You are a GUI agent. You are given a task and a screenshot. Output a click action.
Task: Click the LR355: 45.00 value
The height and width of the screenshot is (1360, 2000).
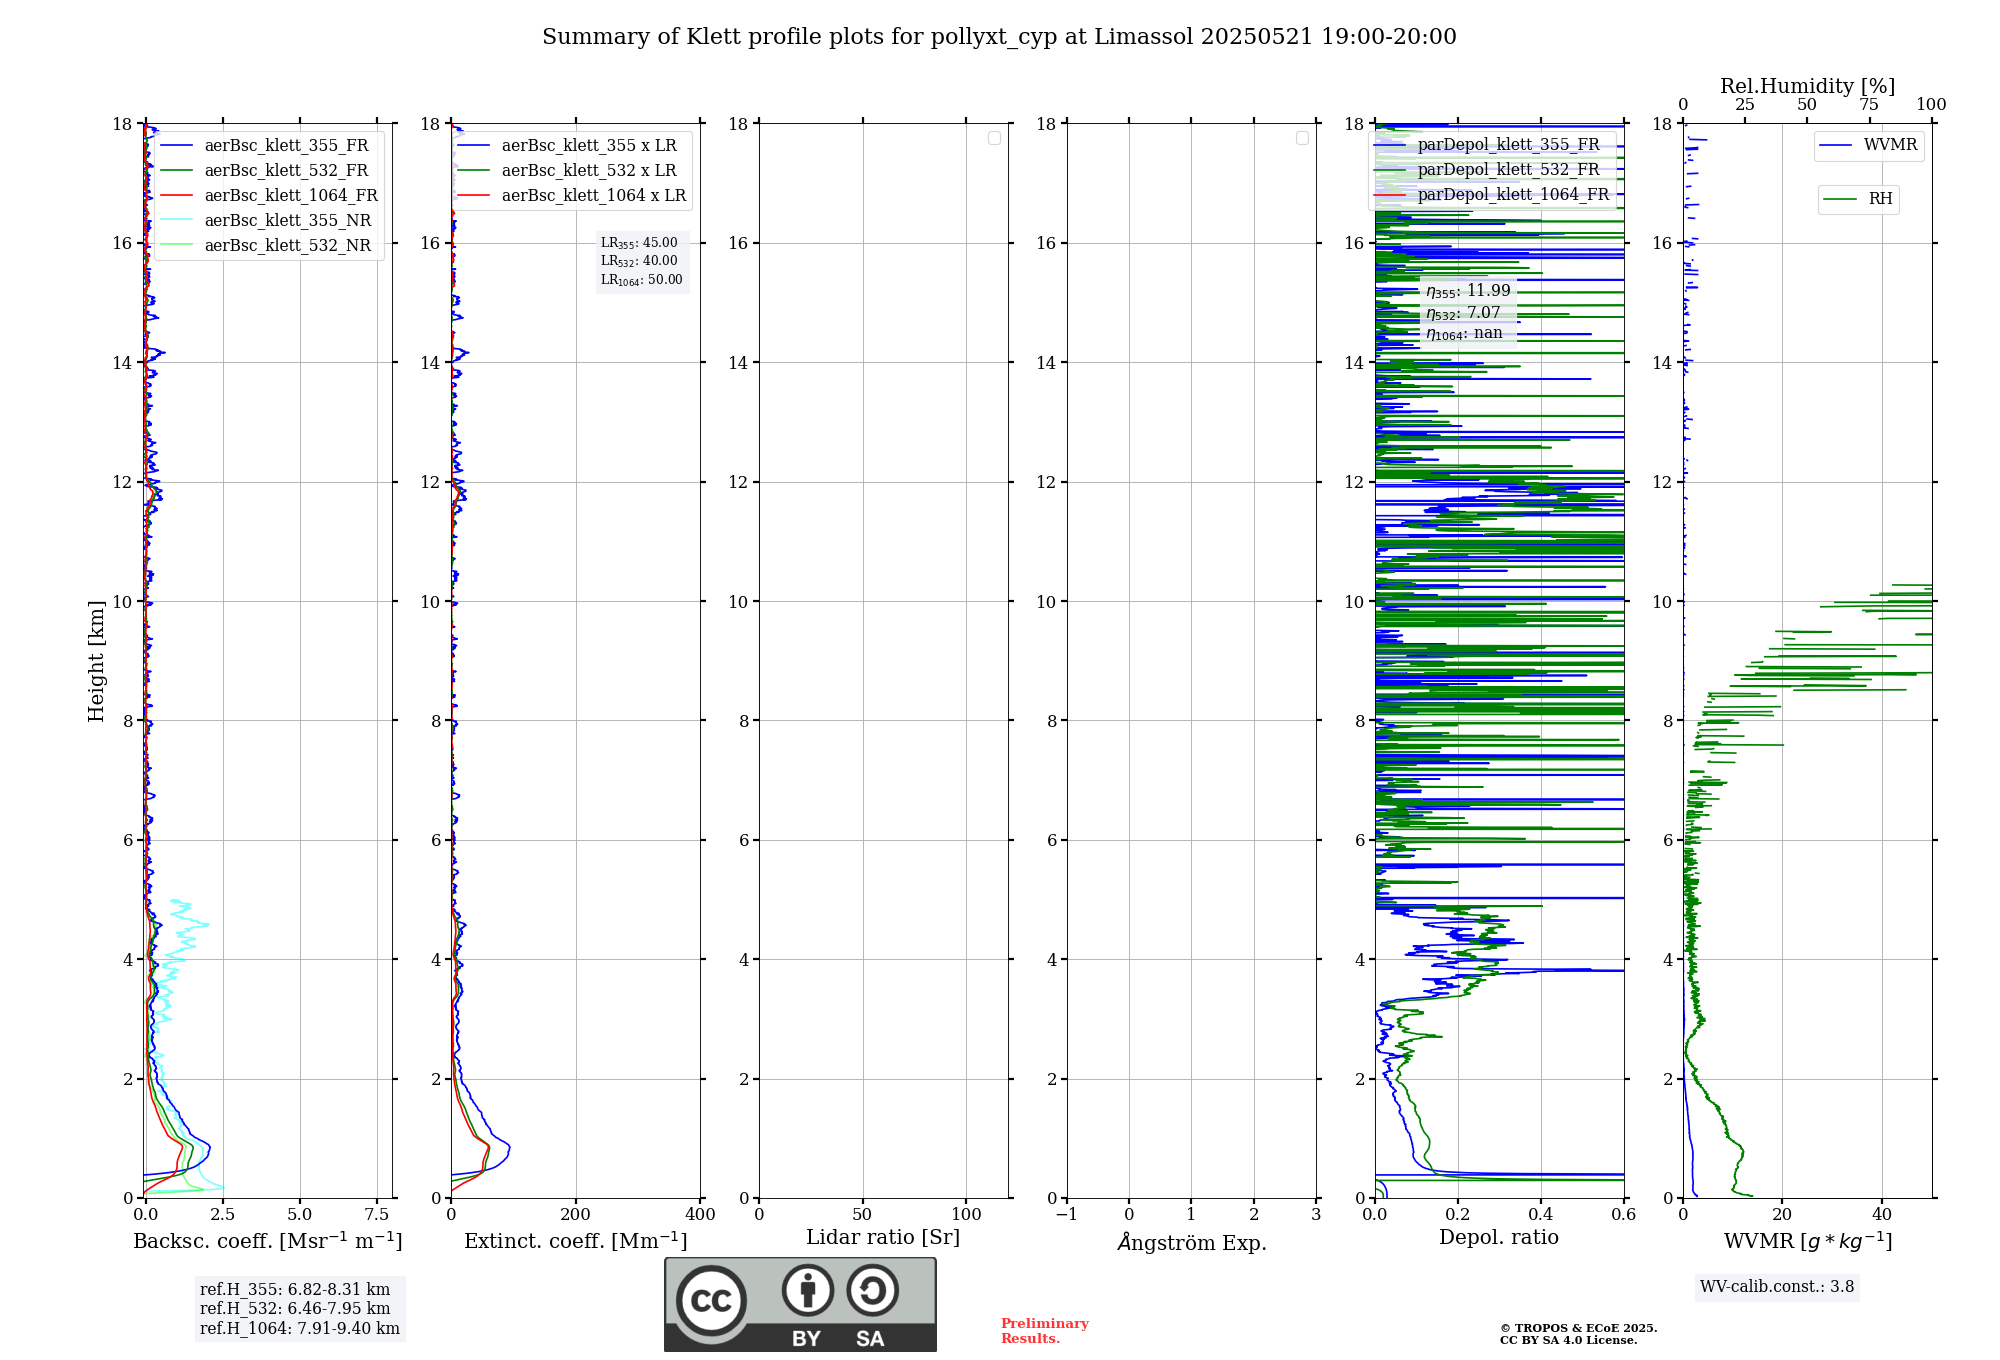point(639,243)
